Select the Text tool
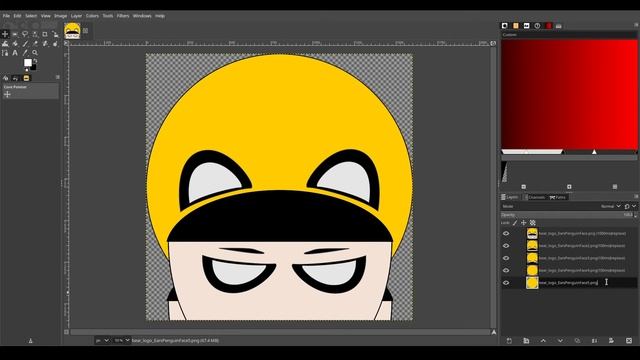The width and height of the screenshot is (640, 360). click(15, 53)
